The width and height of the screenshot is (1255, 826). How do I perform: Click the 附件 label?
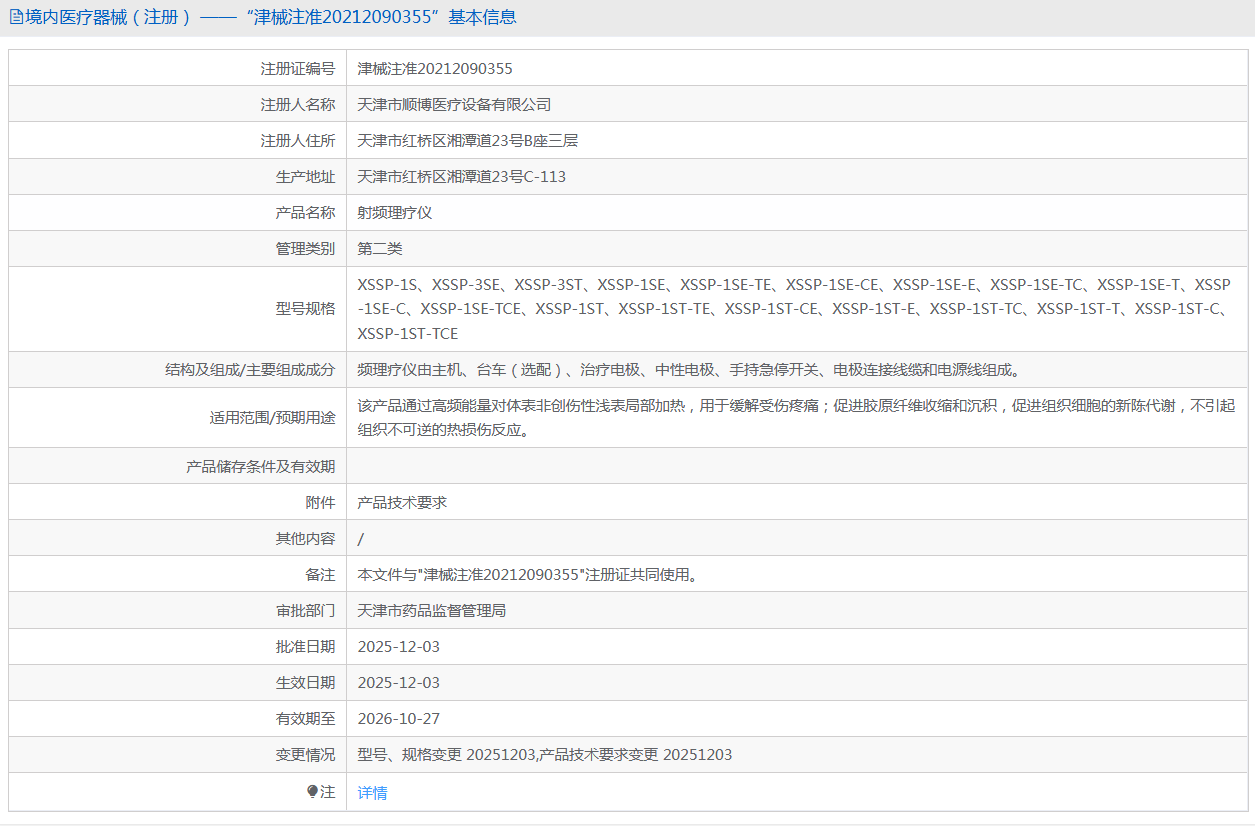pos(320,502)
